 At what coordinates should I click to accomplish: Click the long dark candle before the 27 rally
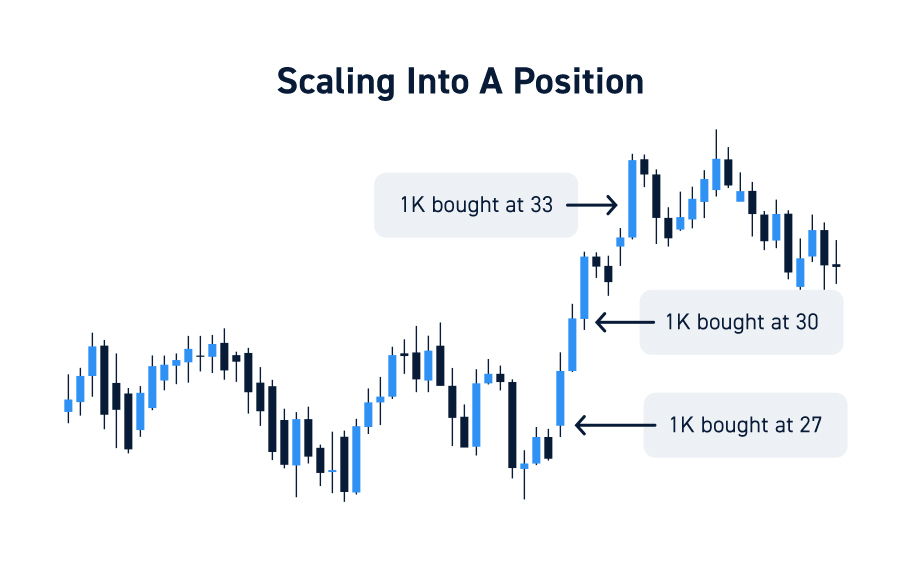point(512,425)
